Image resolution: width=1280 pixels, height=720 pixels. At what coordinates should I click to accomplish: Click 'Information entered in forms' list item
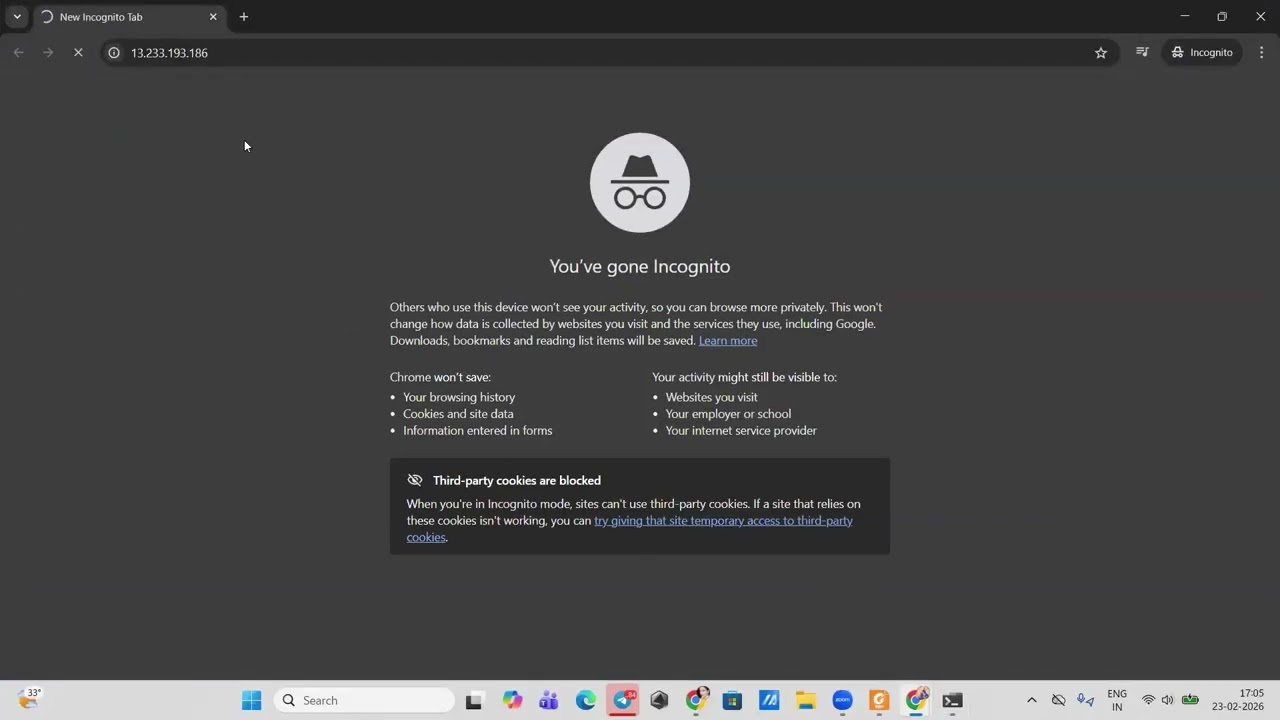point(478,431)
